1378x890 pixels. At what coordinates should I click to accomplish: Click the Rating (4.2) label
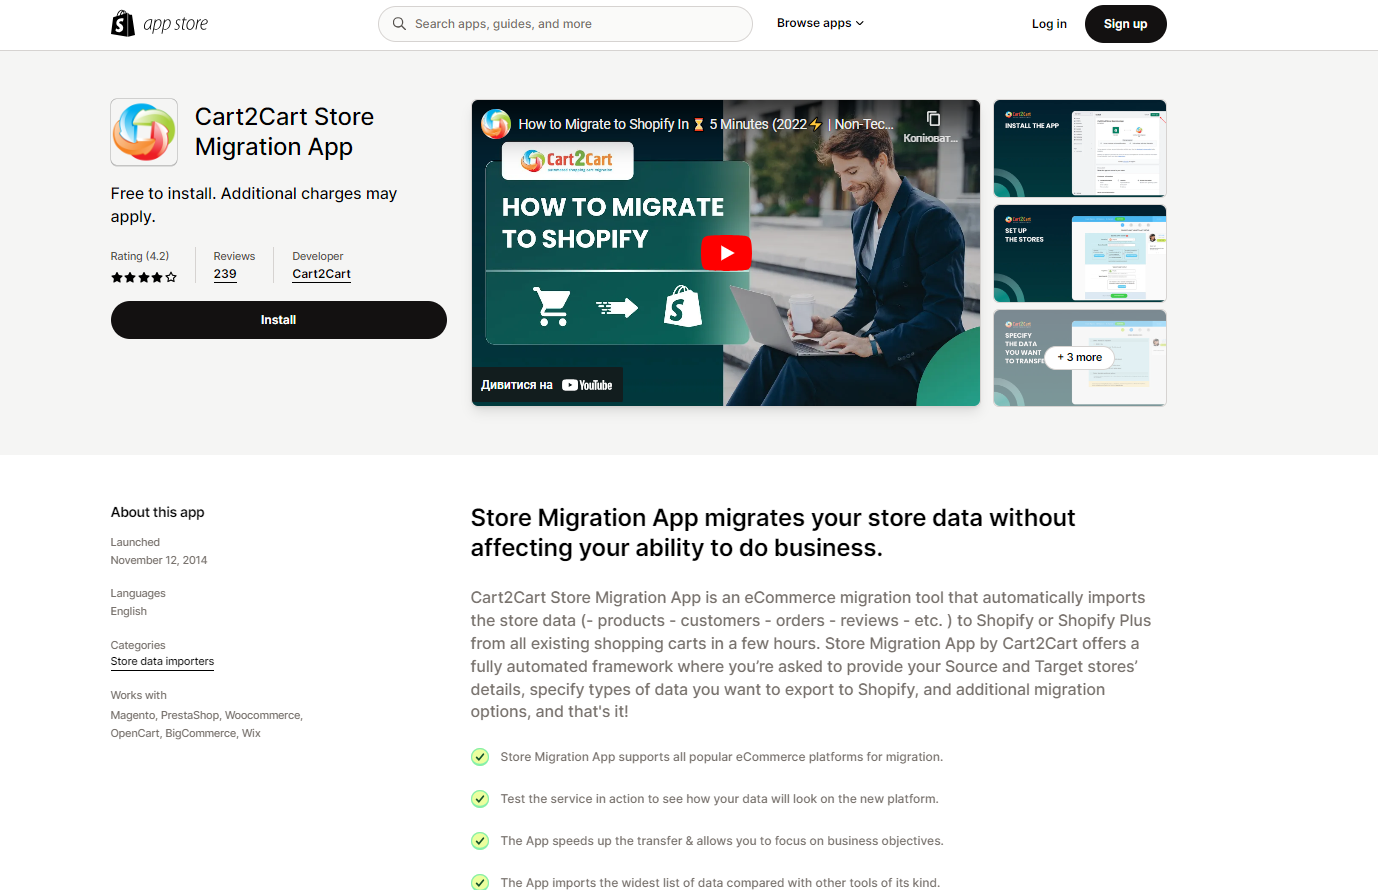tap(140, 256)
